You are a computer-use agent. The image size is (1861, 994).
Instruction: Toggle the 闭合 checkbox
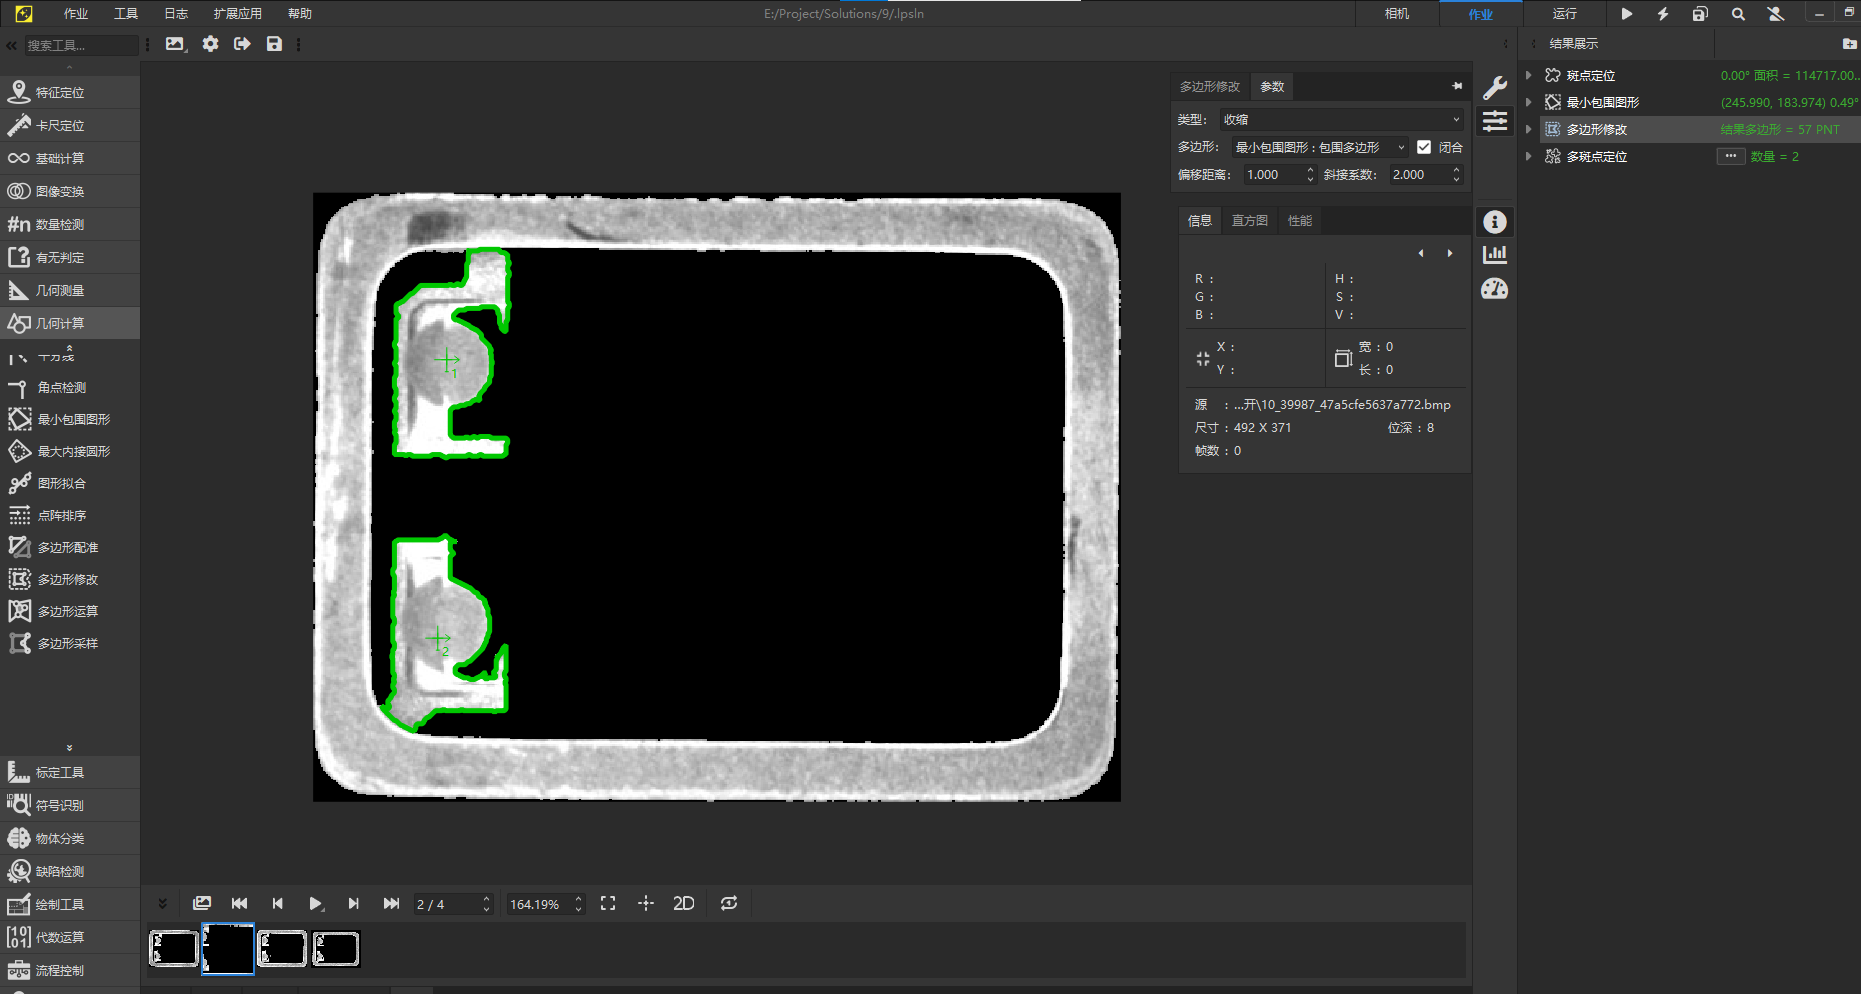point(1424,147)
